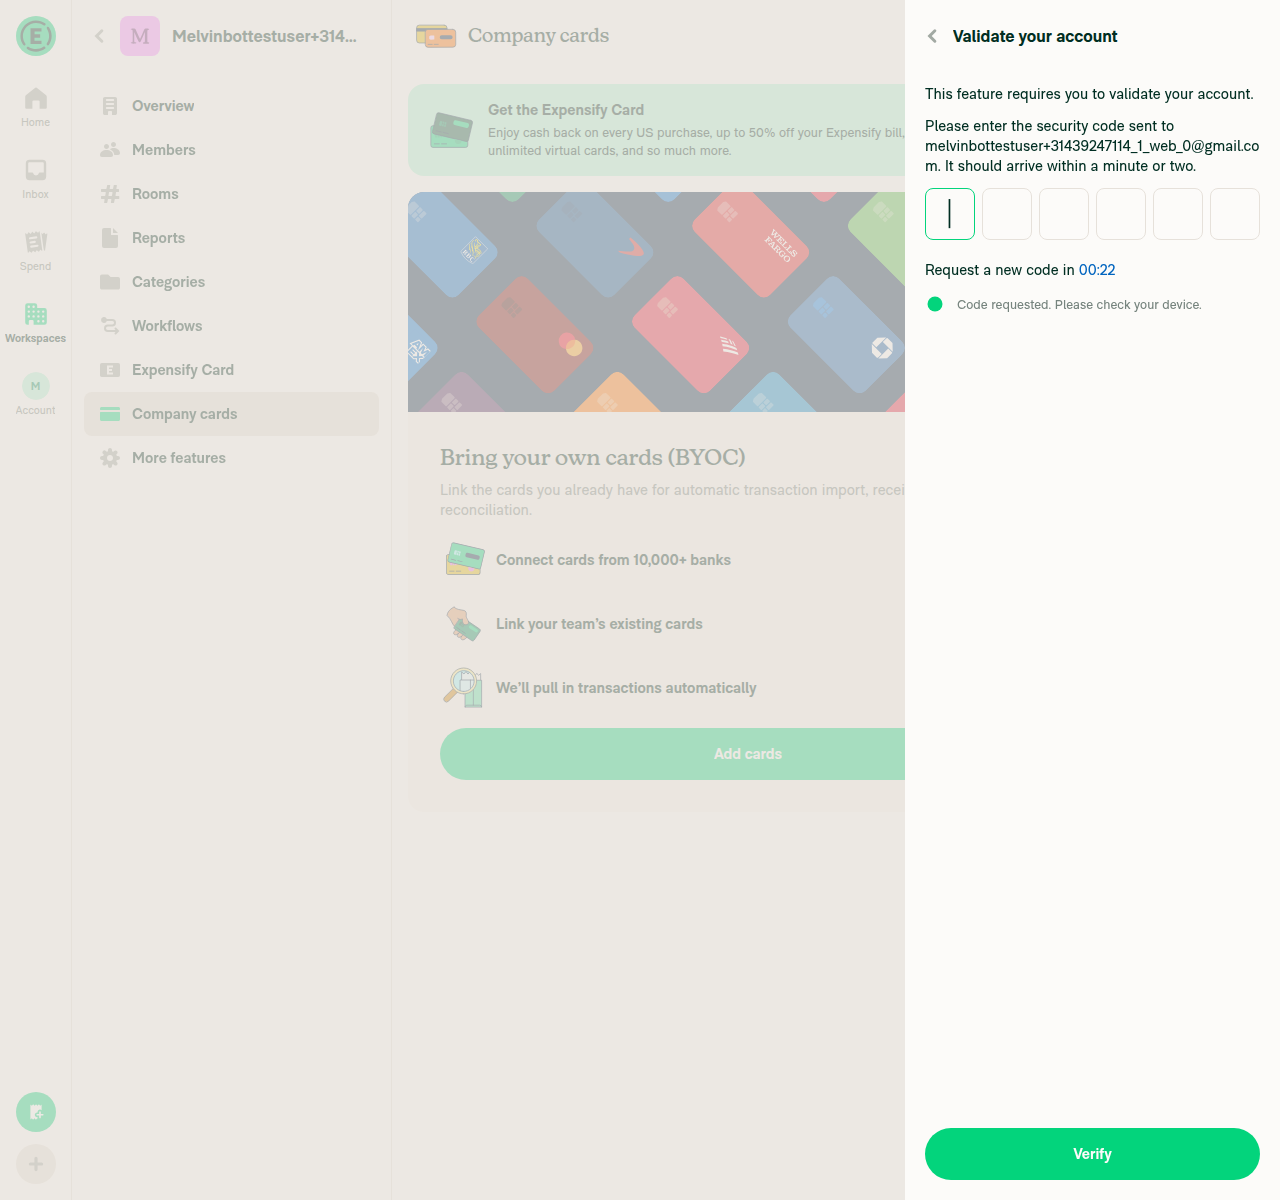This screenshot has width=1280, height=1200.
Task: Click the Overview list icon
Action: point(110,106)
